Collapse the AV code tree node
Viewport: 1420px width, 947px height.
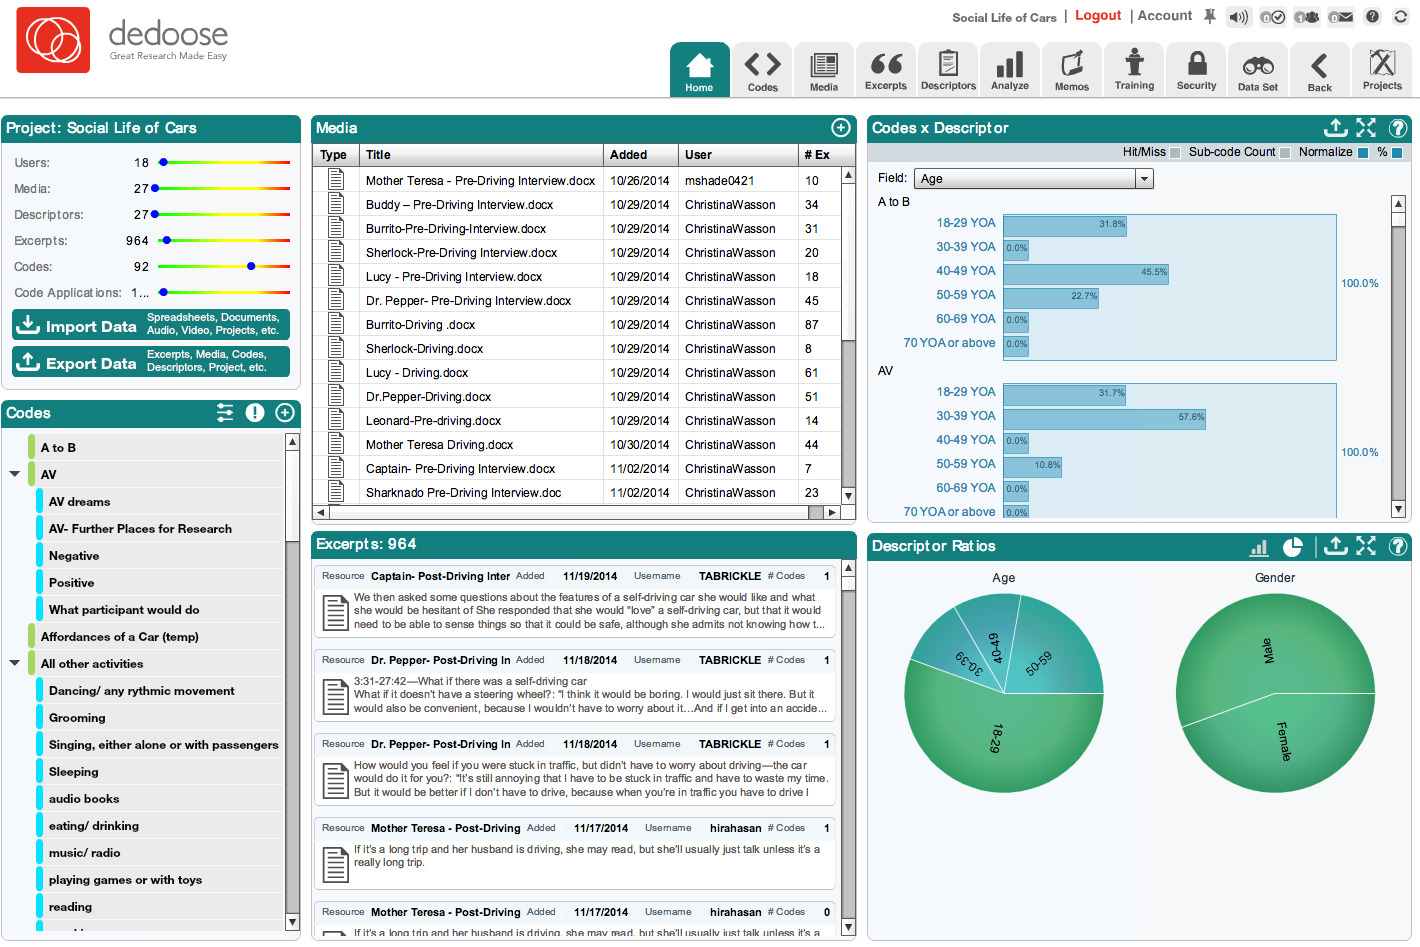15,474
